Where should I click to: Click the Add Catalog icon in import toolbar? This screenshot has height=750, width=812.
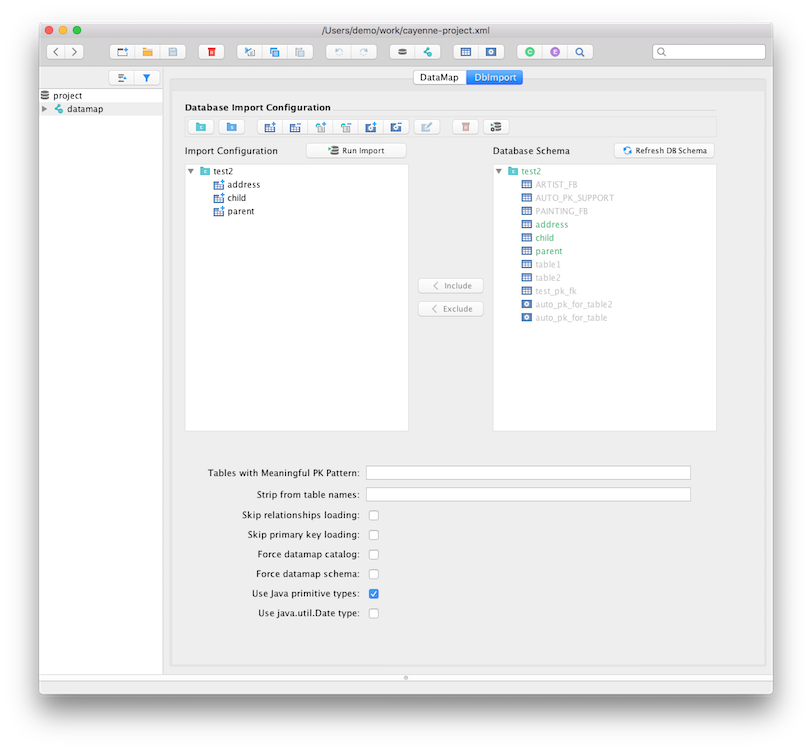[201, 127]
